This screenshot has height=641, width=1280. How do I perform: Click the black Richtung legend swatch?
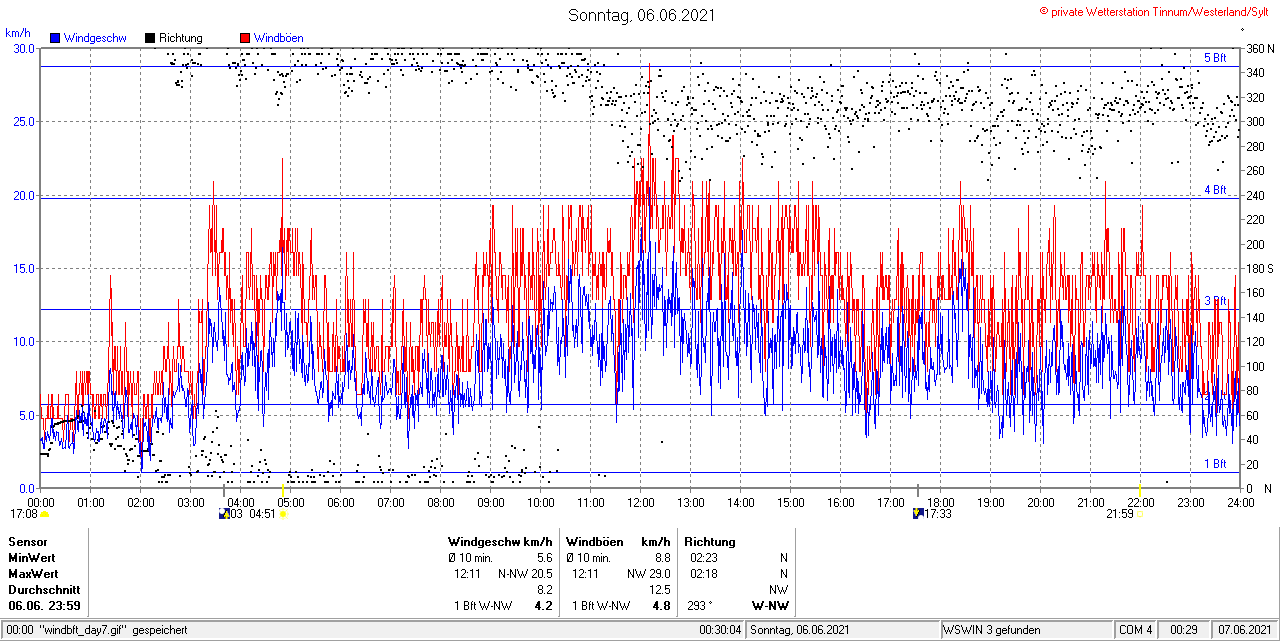150,38
